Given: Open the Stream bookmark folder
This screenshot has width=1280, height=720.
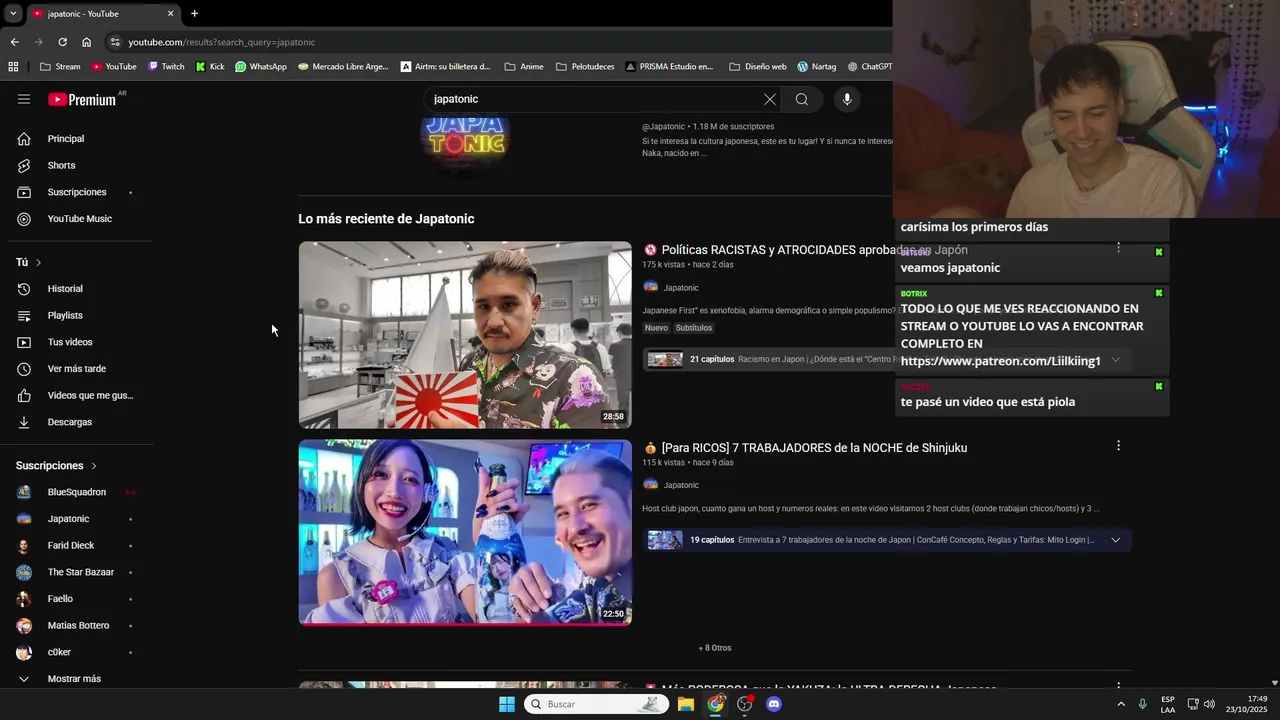Looking at the screenshot, I should pos(60,67).
